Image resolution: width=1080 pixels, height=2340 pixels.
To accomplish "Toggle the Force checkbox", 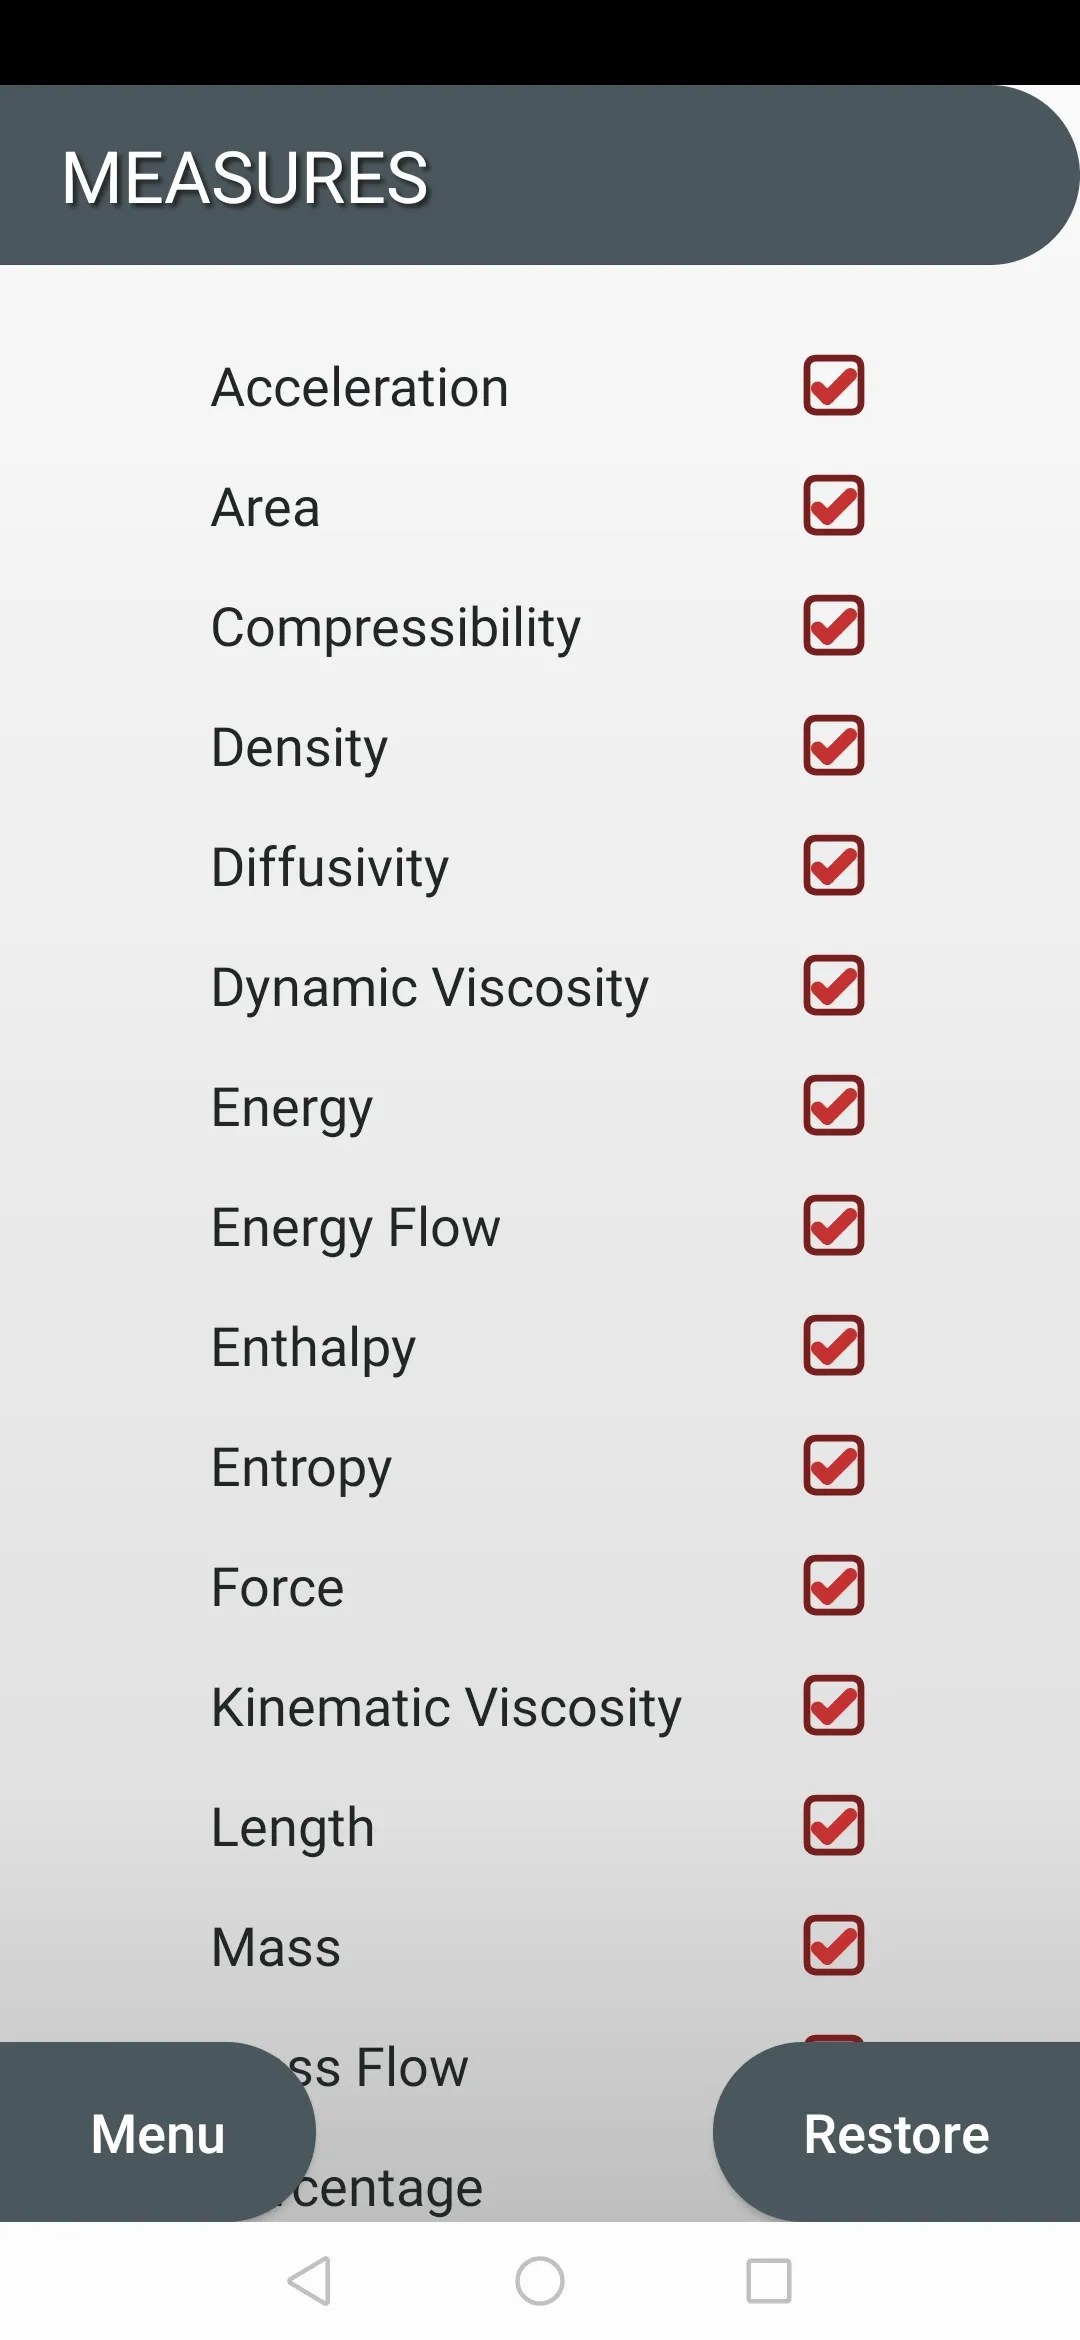I will point(833,1585).
